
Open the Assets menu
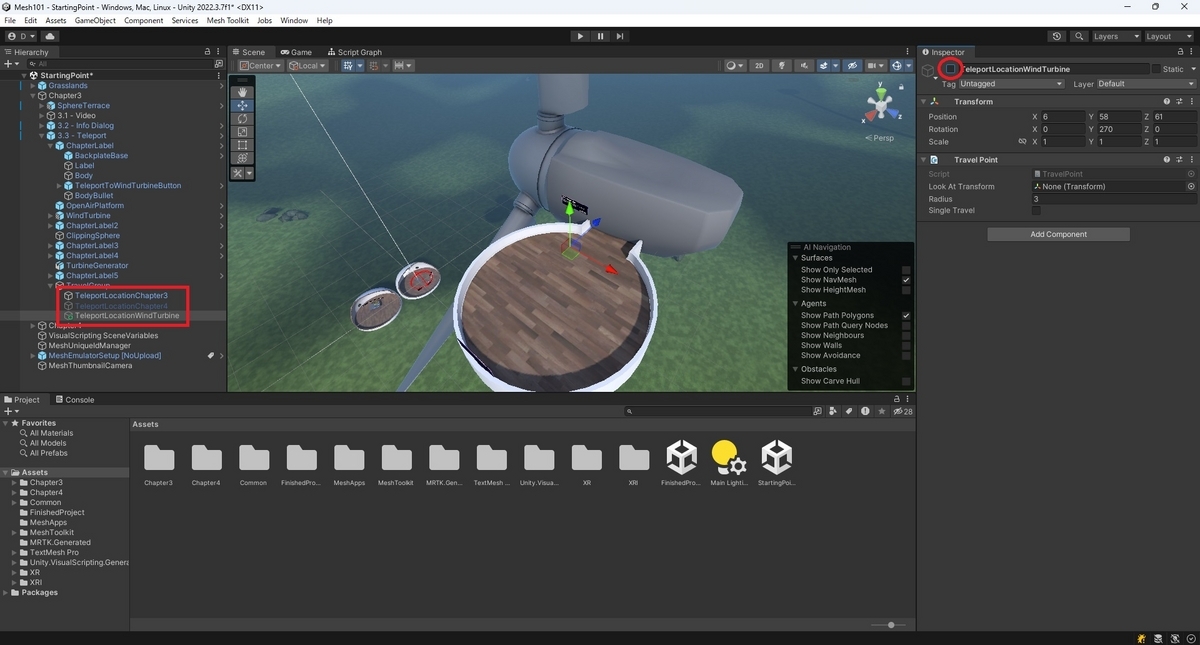(56, 20)
